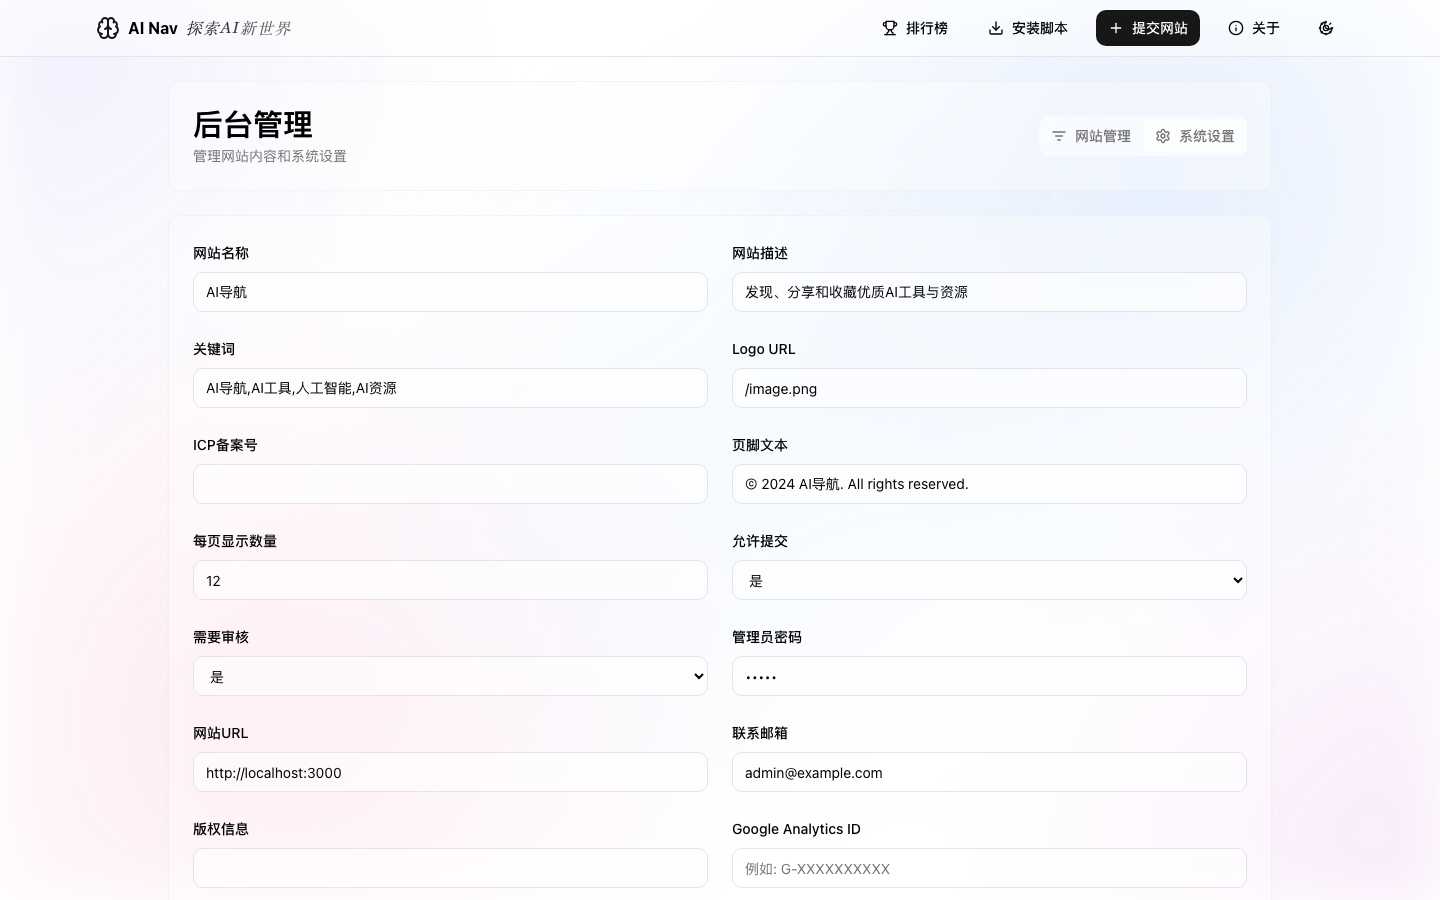Click the 管理网站内容和系统设置 subtitle text
The image size is (1440, 900).
pyautogui.click(x=270, y=156)
